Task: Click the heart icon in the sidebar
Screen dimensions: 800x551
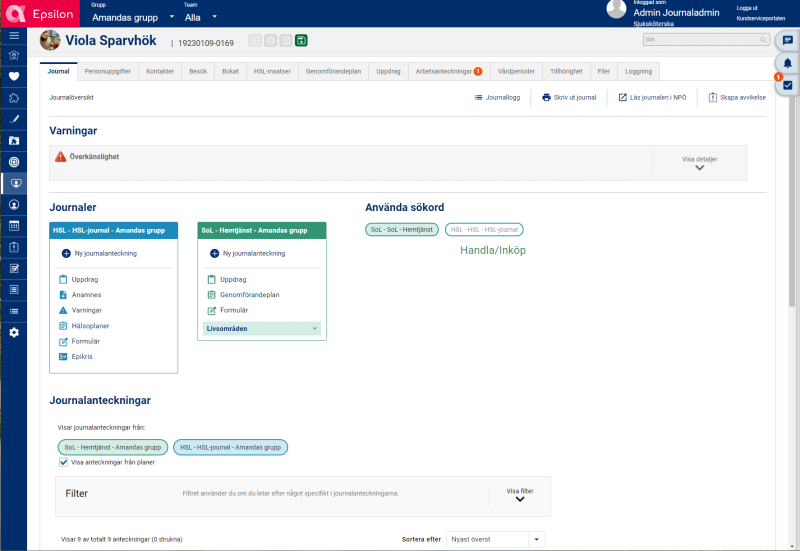Action: click(x=14, y=77)
